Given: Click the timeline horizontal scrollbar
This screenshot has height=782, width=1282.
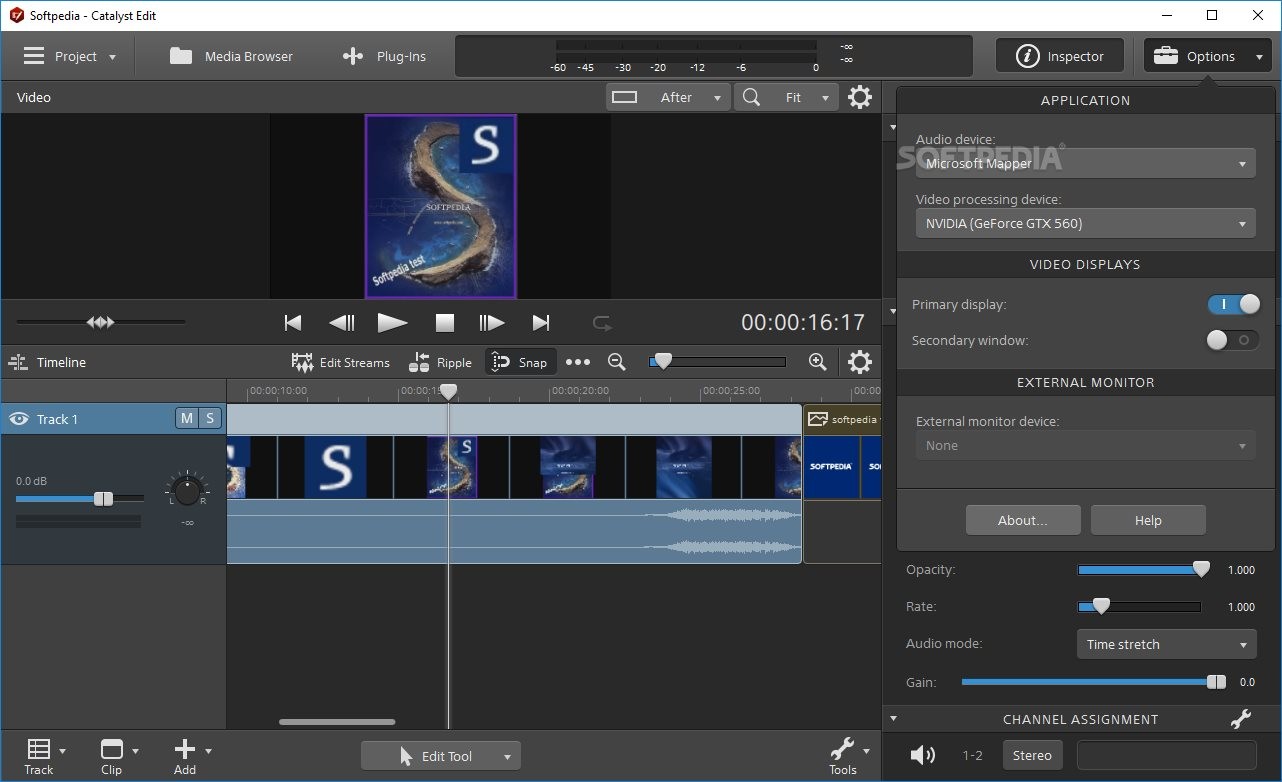Looking at the screenshot, I should tap(337, 722).
